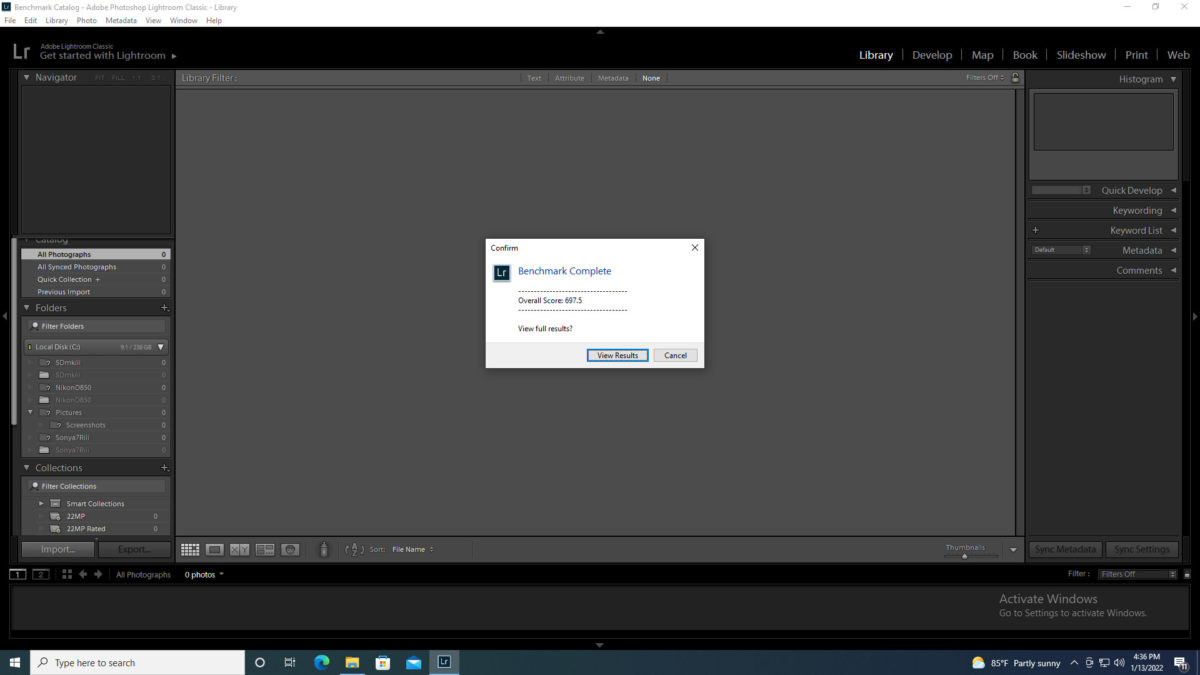Open the Local Disk (C:) volume dropdown
Screen dimensions: 1200x675
161,347
